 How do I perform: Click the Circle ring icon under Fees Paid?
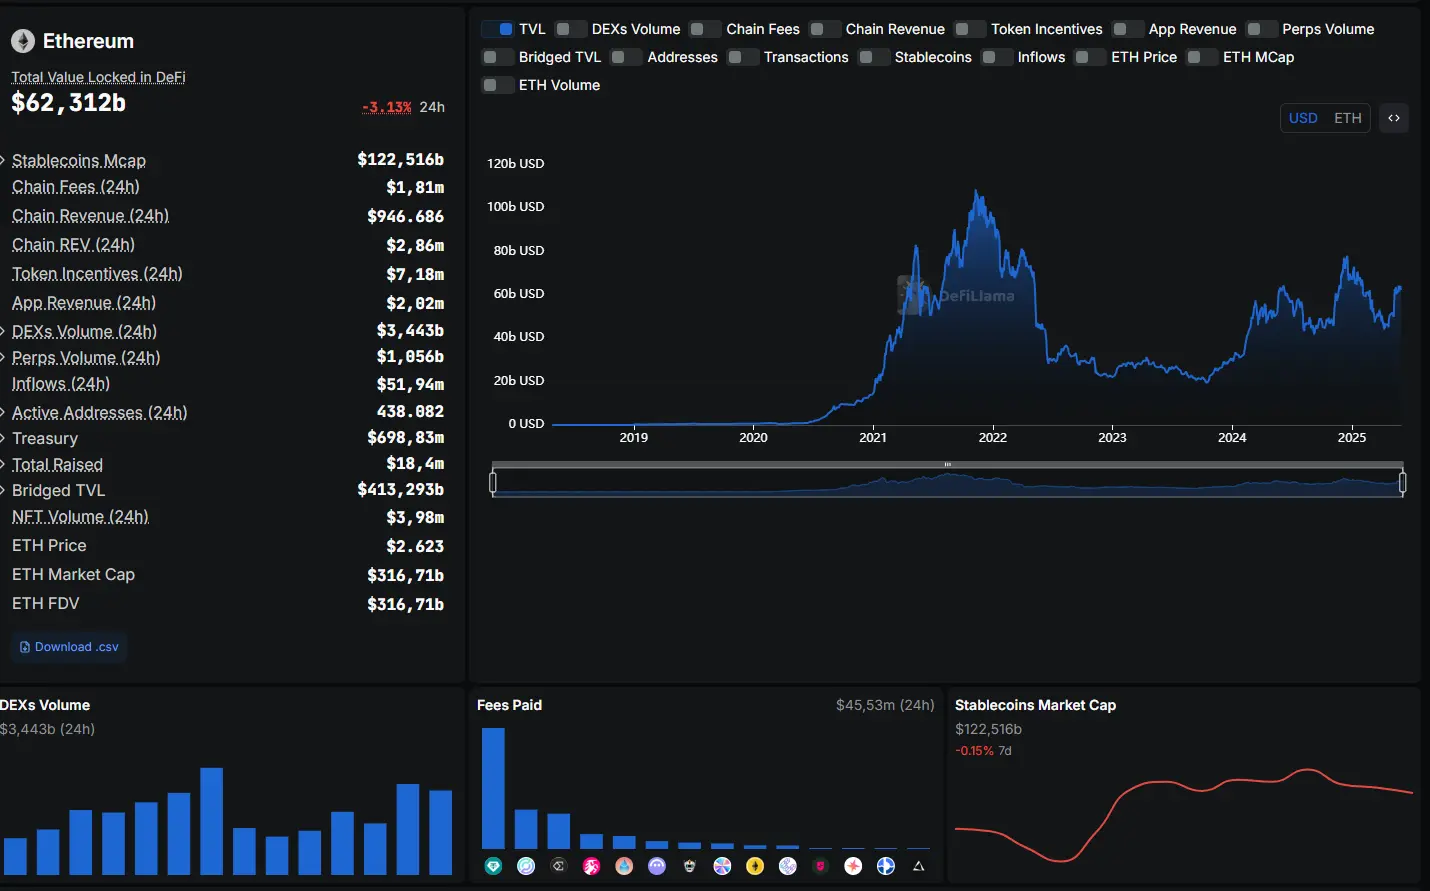click(526, 866)
